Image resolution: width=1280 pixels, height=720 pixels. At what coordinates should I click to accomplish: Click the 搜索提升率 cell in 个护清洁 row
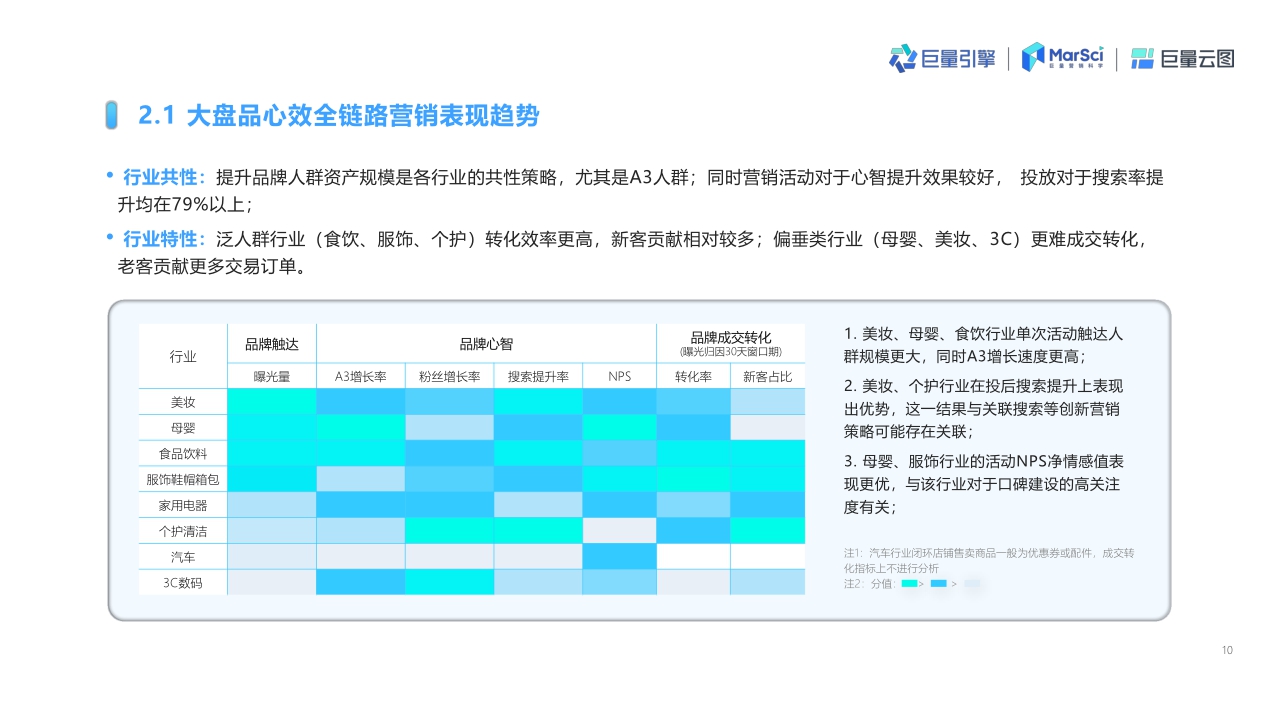[537, 531]
